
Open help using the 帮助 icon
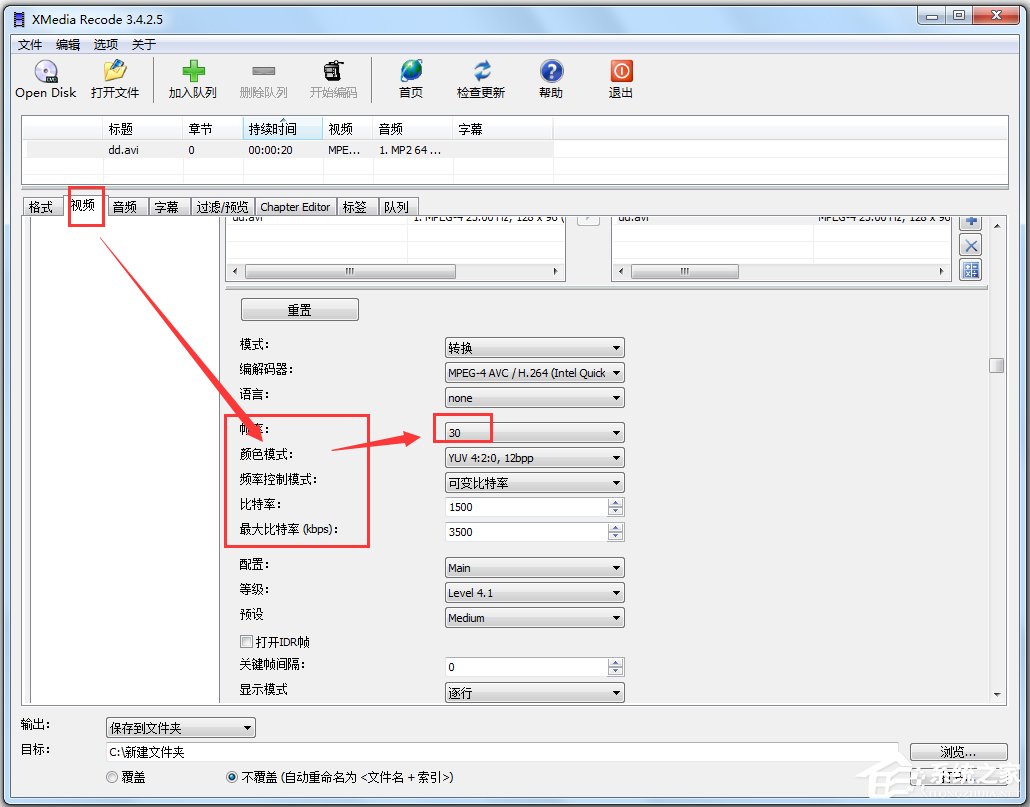click(551, 80)
